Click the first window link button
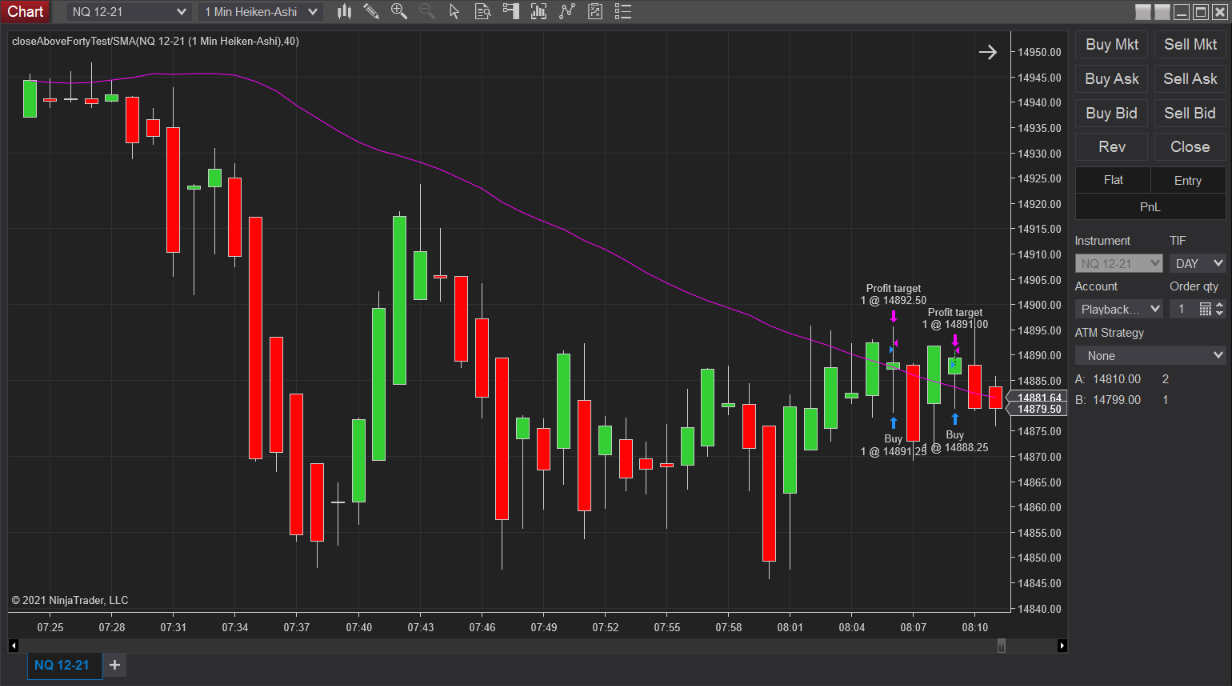Image resolution: width=1232 pixels, height=686 pixels. [1143, 12]
